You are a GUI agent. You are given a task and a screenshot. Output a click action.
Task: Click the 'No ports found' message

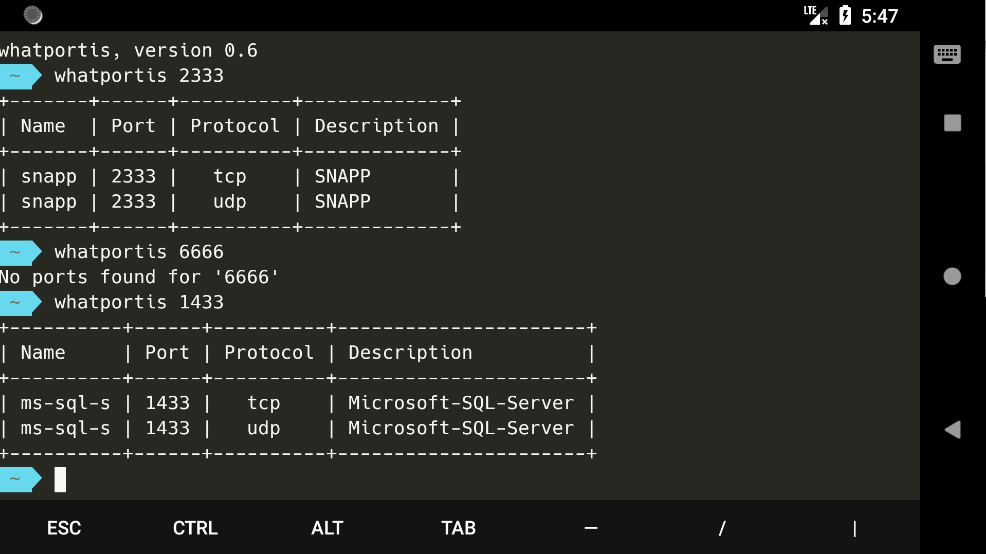coord(139,277)
